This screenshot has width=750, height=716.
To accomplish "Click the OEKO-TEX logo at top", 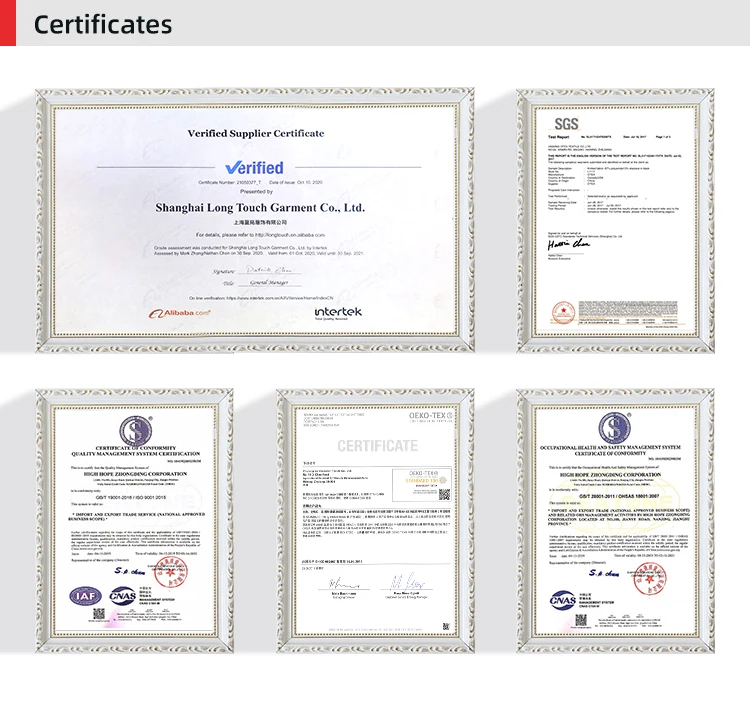I will point(430,416).
